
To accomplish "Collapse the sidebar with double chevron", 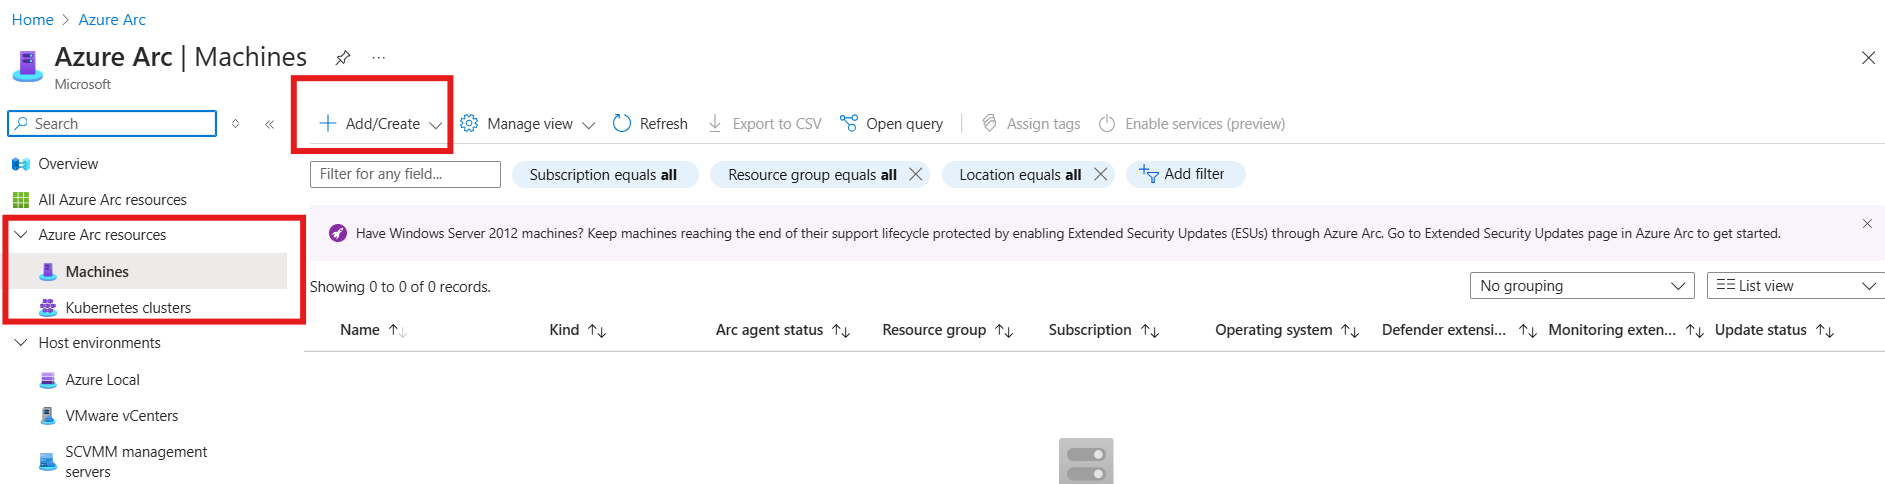I will tap(269, 124).
